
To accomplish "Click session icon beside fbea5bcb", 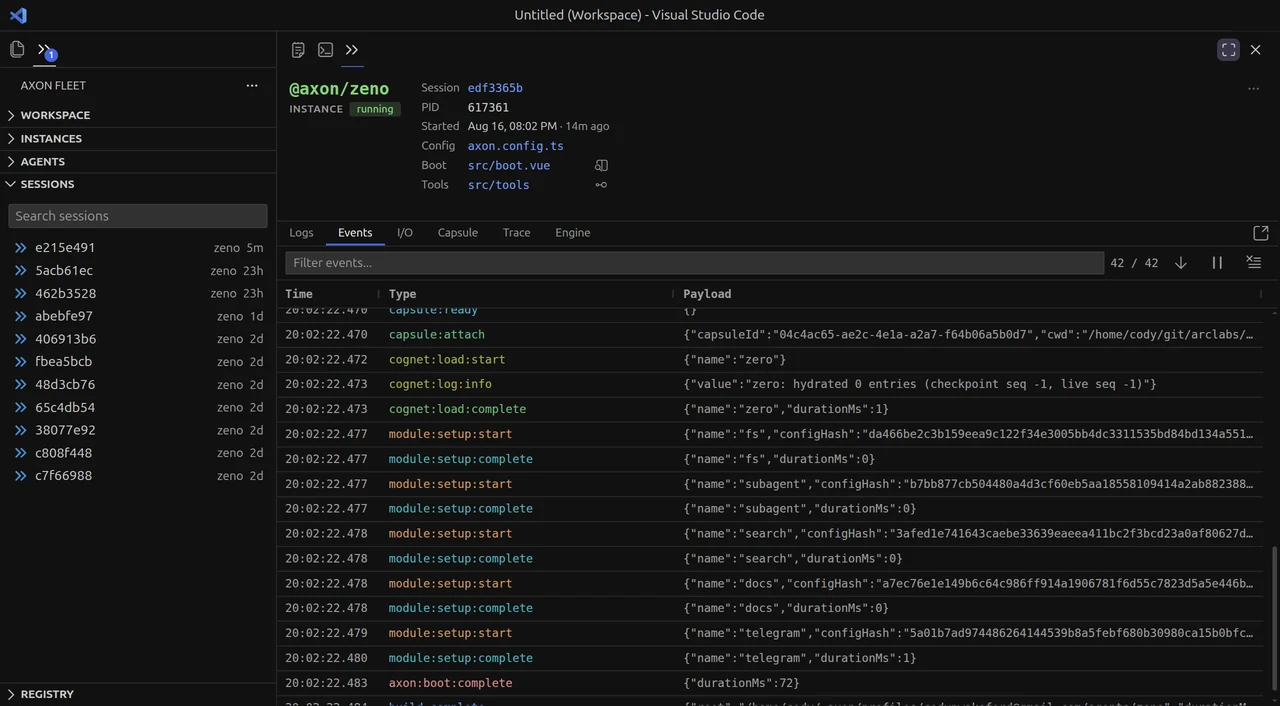I will coord(20,362).
